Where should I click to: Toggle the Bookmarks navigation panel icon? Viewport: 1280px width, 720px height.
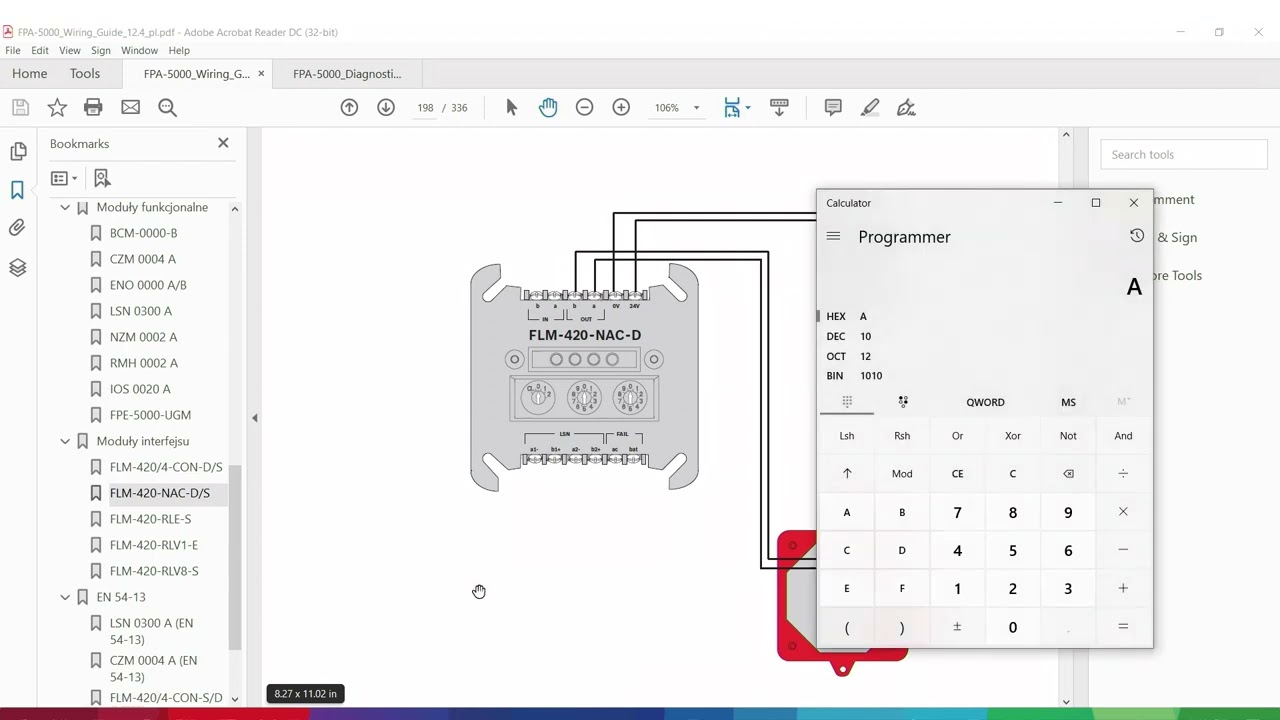coord(18,190)
